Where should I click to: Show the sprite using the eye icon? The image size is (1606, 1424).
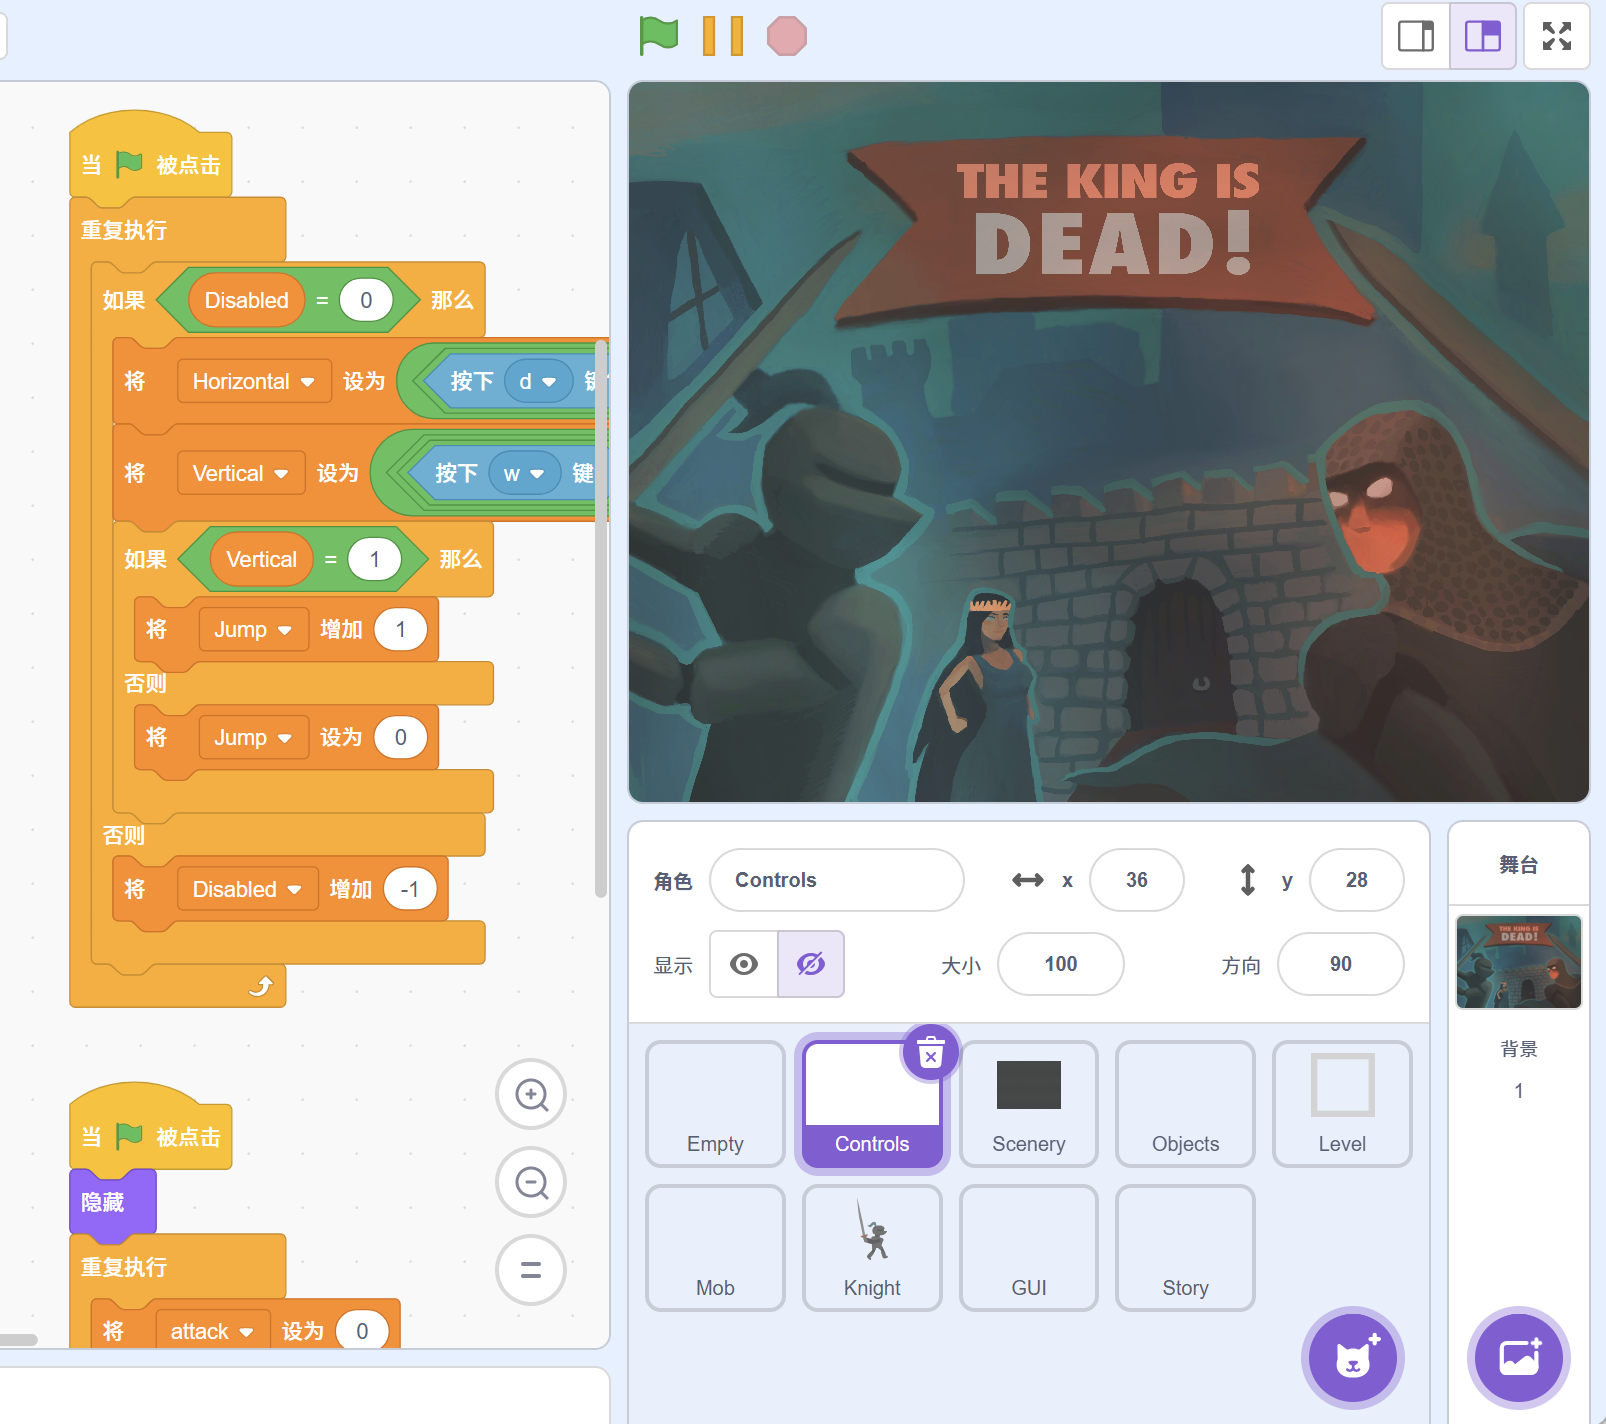click(744, 964)
